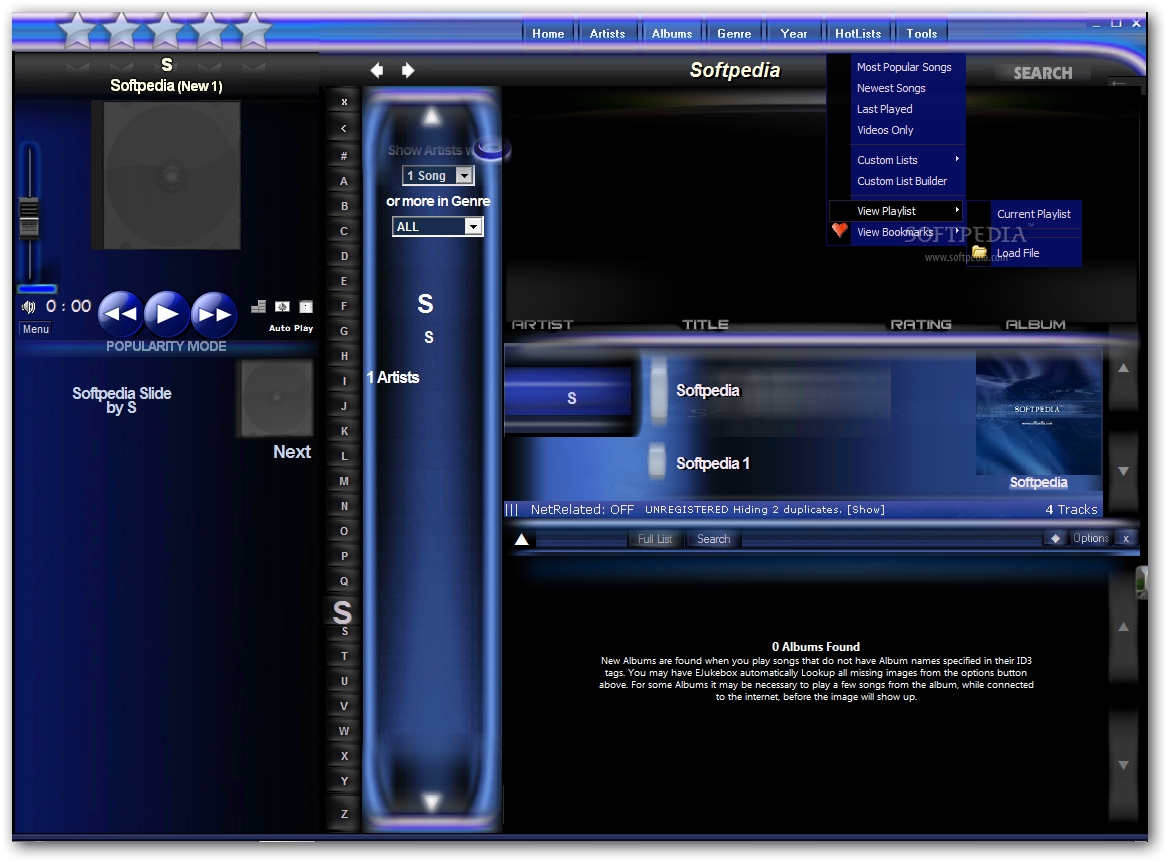Open the equalizer bars icon
The height and width of the screenshot is (862, 1168).
pyautogui.click(x=258, y=306)
